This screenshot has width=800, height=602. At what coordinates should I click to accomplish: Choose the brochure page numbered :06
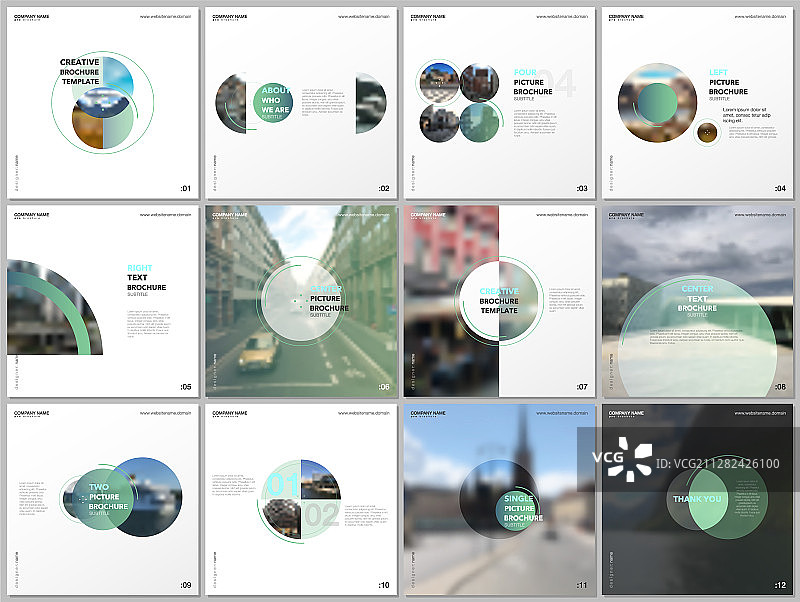coord(301,301)
